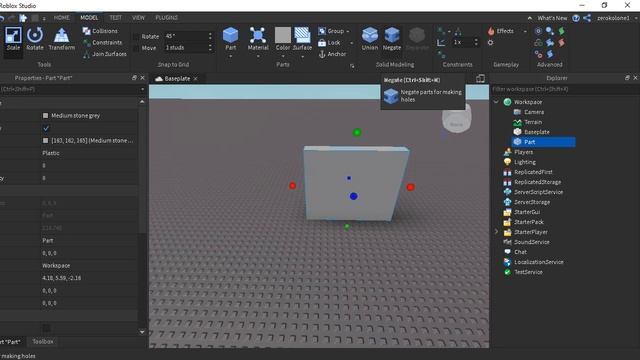Open the VIEW ribbon tab

(138, 18)
